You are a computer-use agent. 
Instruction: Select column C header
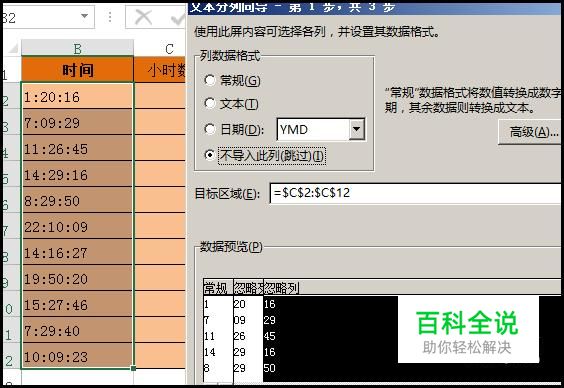pyautogui.click(x=159, y=49)
